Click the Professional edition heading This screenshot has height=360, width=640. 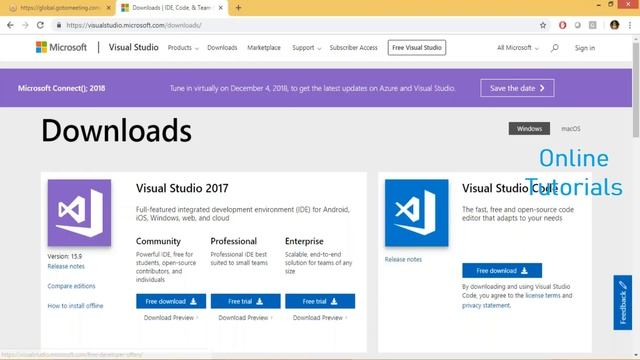[x=233, y=241]
